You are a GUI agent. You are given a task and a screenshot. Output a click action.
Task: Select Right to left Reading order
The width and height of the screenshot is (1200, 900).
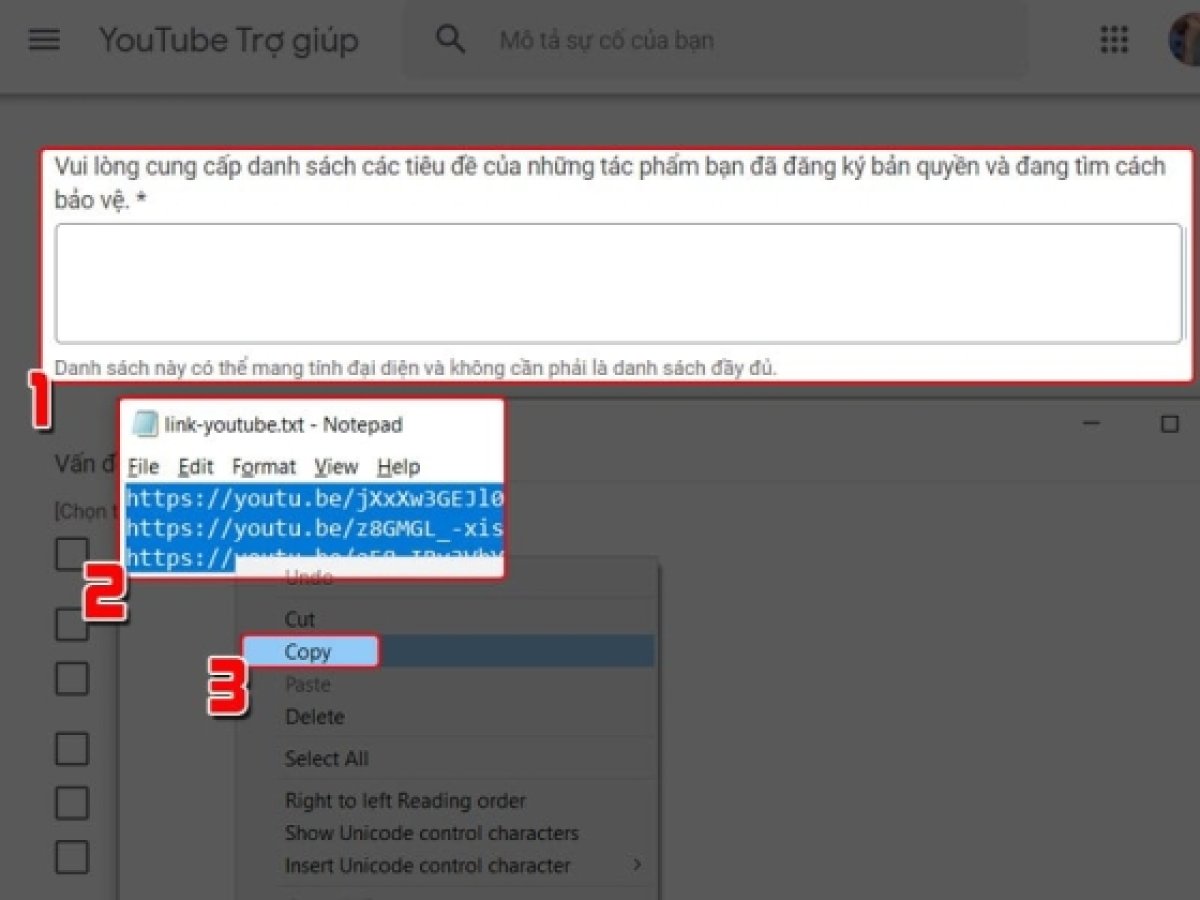[x=445, y=801]
